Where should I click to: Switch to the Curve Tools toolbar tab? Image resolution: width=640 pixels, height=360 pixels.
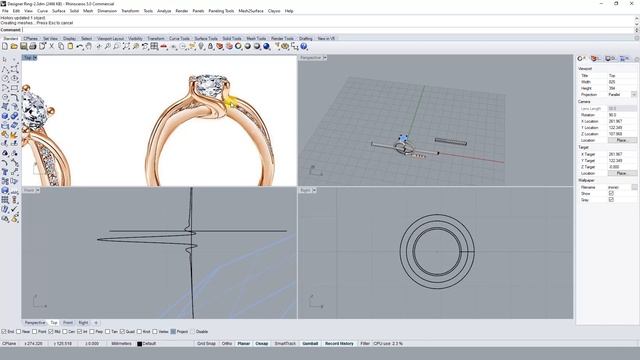pos(179,38)
